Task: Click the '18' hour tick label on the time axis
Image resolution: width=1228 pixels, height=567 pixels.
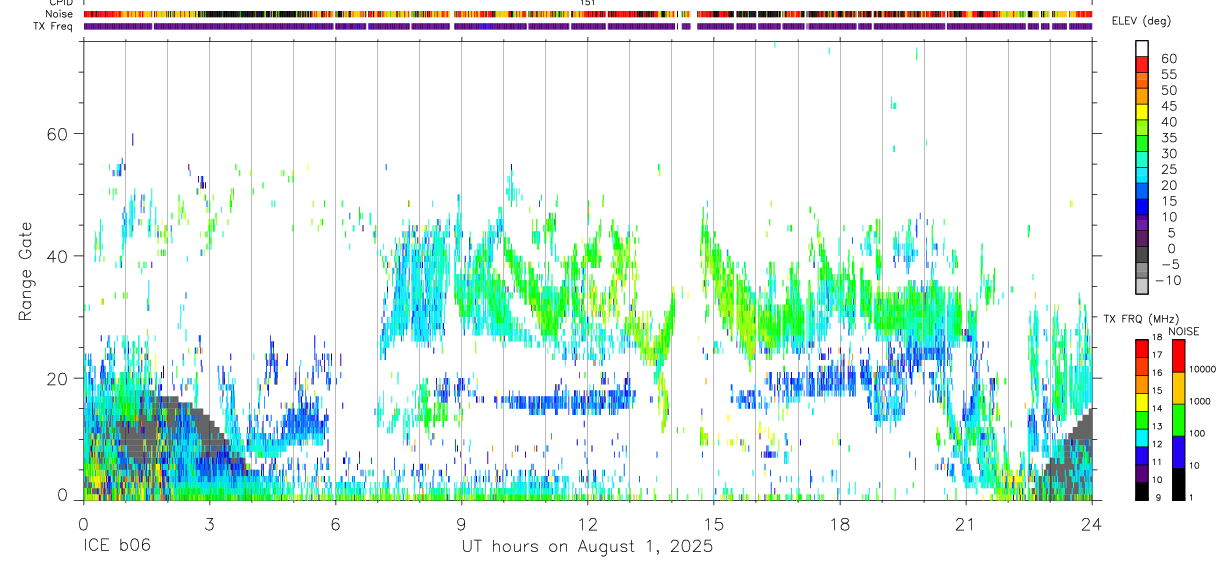Action: coord(839,523)
